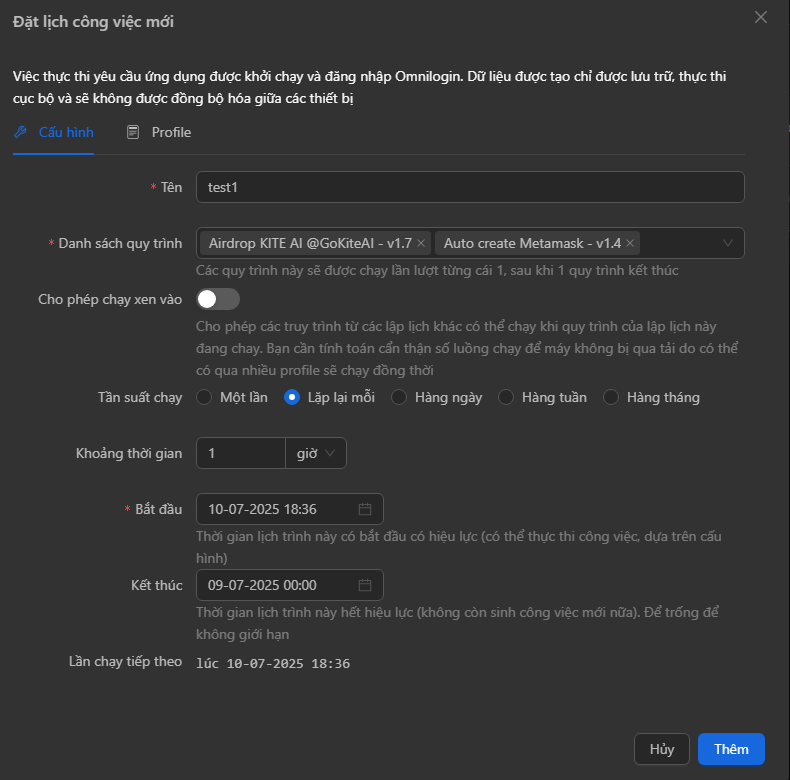790x780 pixels.
Task: Click calendar icon in Bắt đầu field
Action: click(x=365, y=509)
